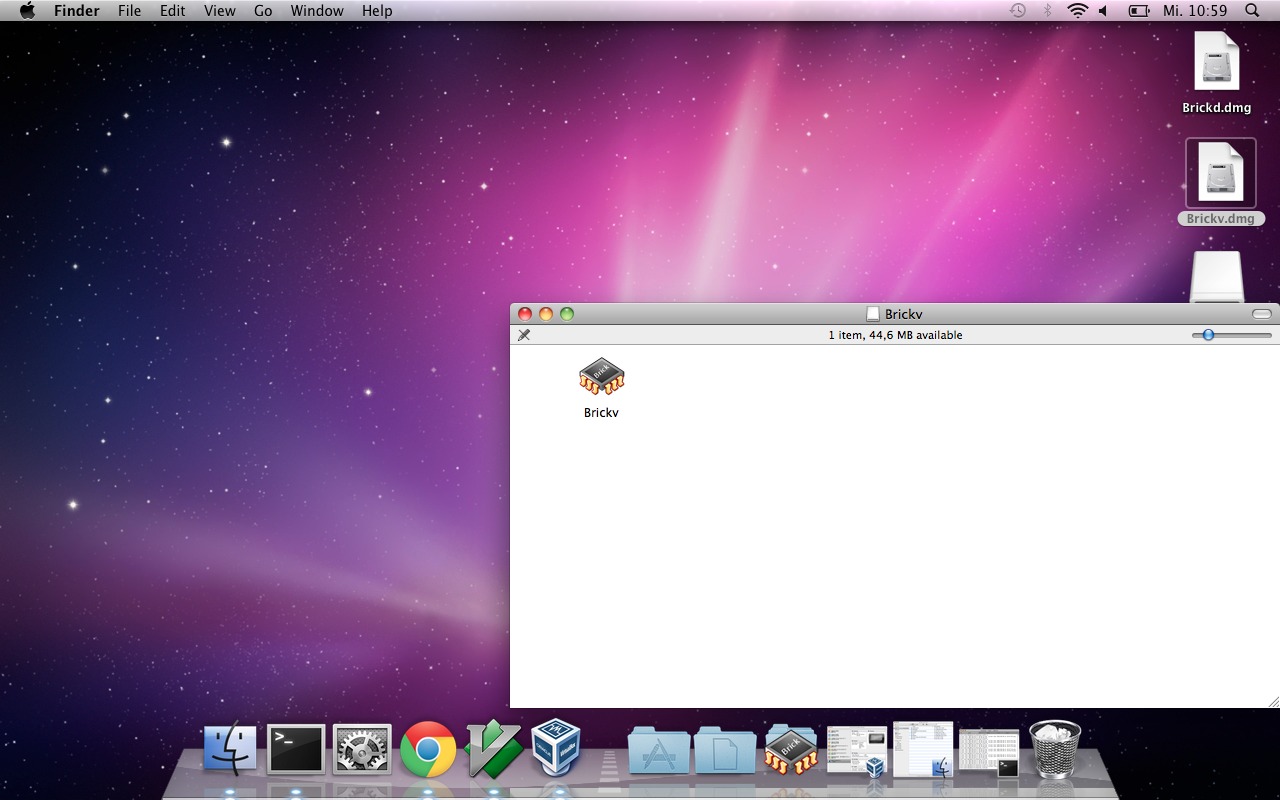The height and width of the screenshot is (800, 1280).
Task: Restore minimized Terminal window thumbnail in Dock
Action: coord(989,752)
